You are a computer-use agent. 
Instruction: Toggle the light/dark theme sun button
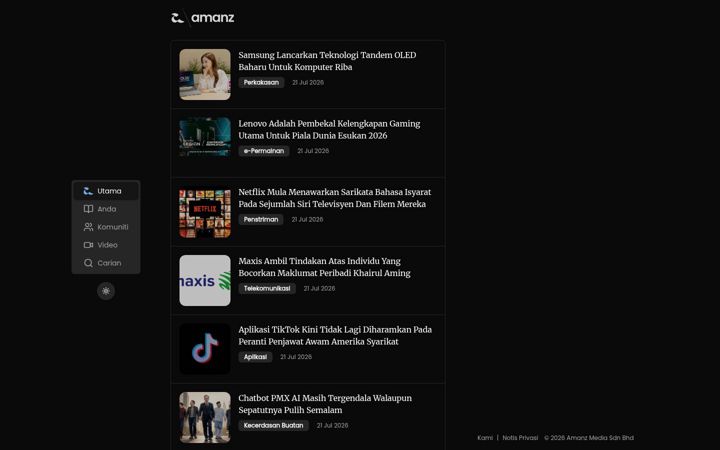tap(106, 291)
